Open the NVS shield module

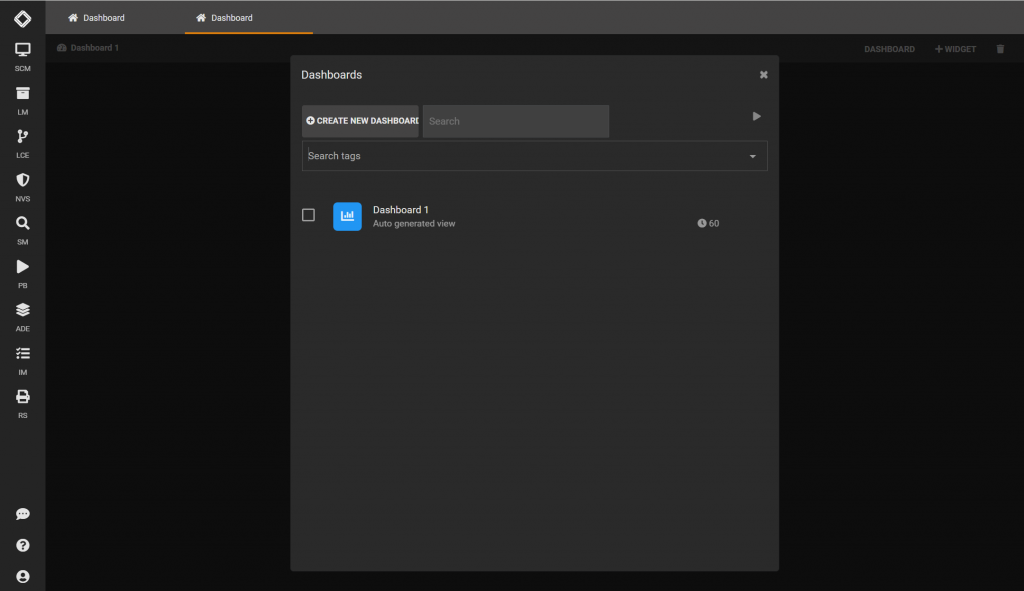click(x=22, y=187)
